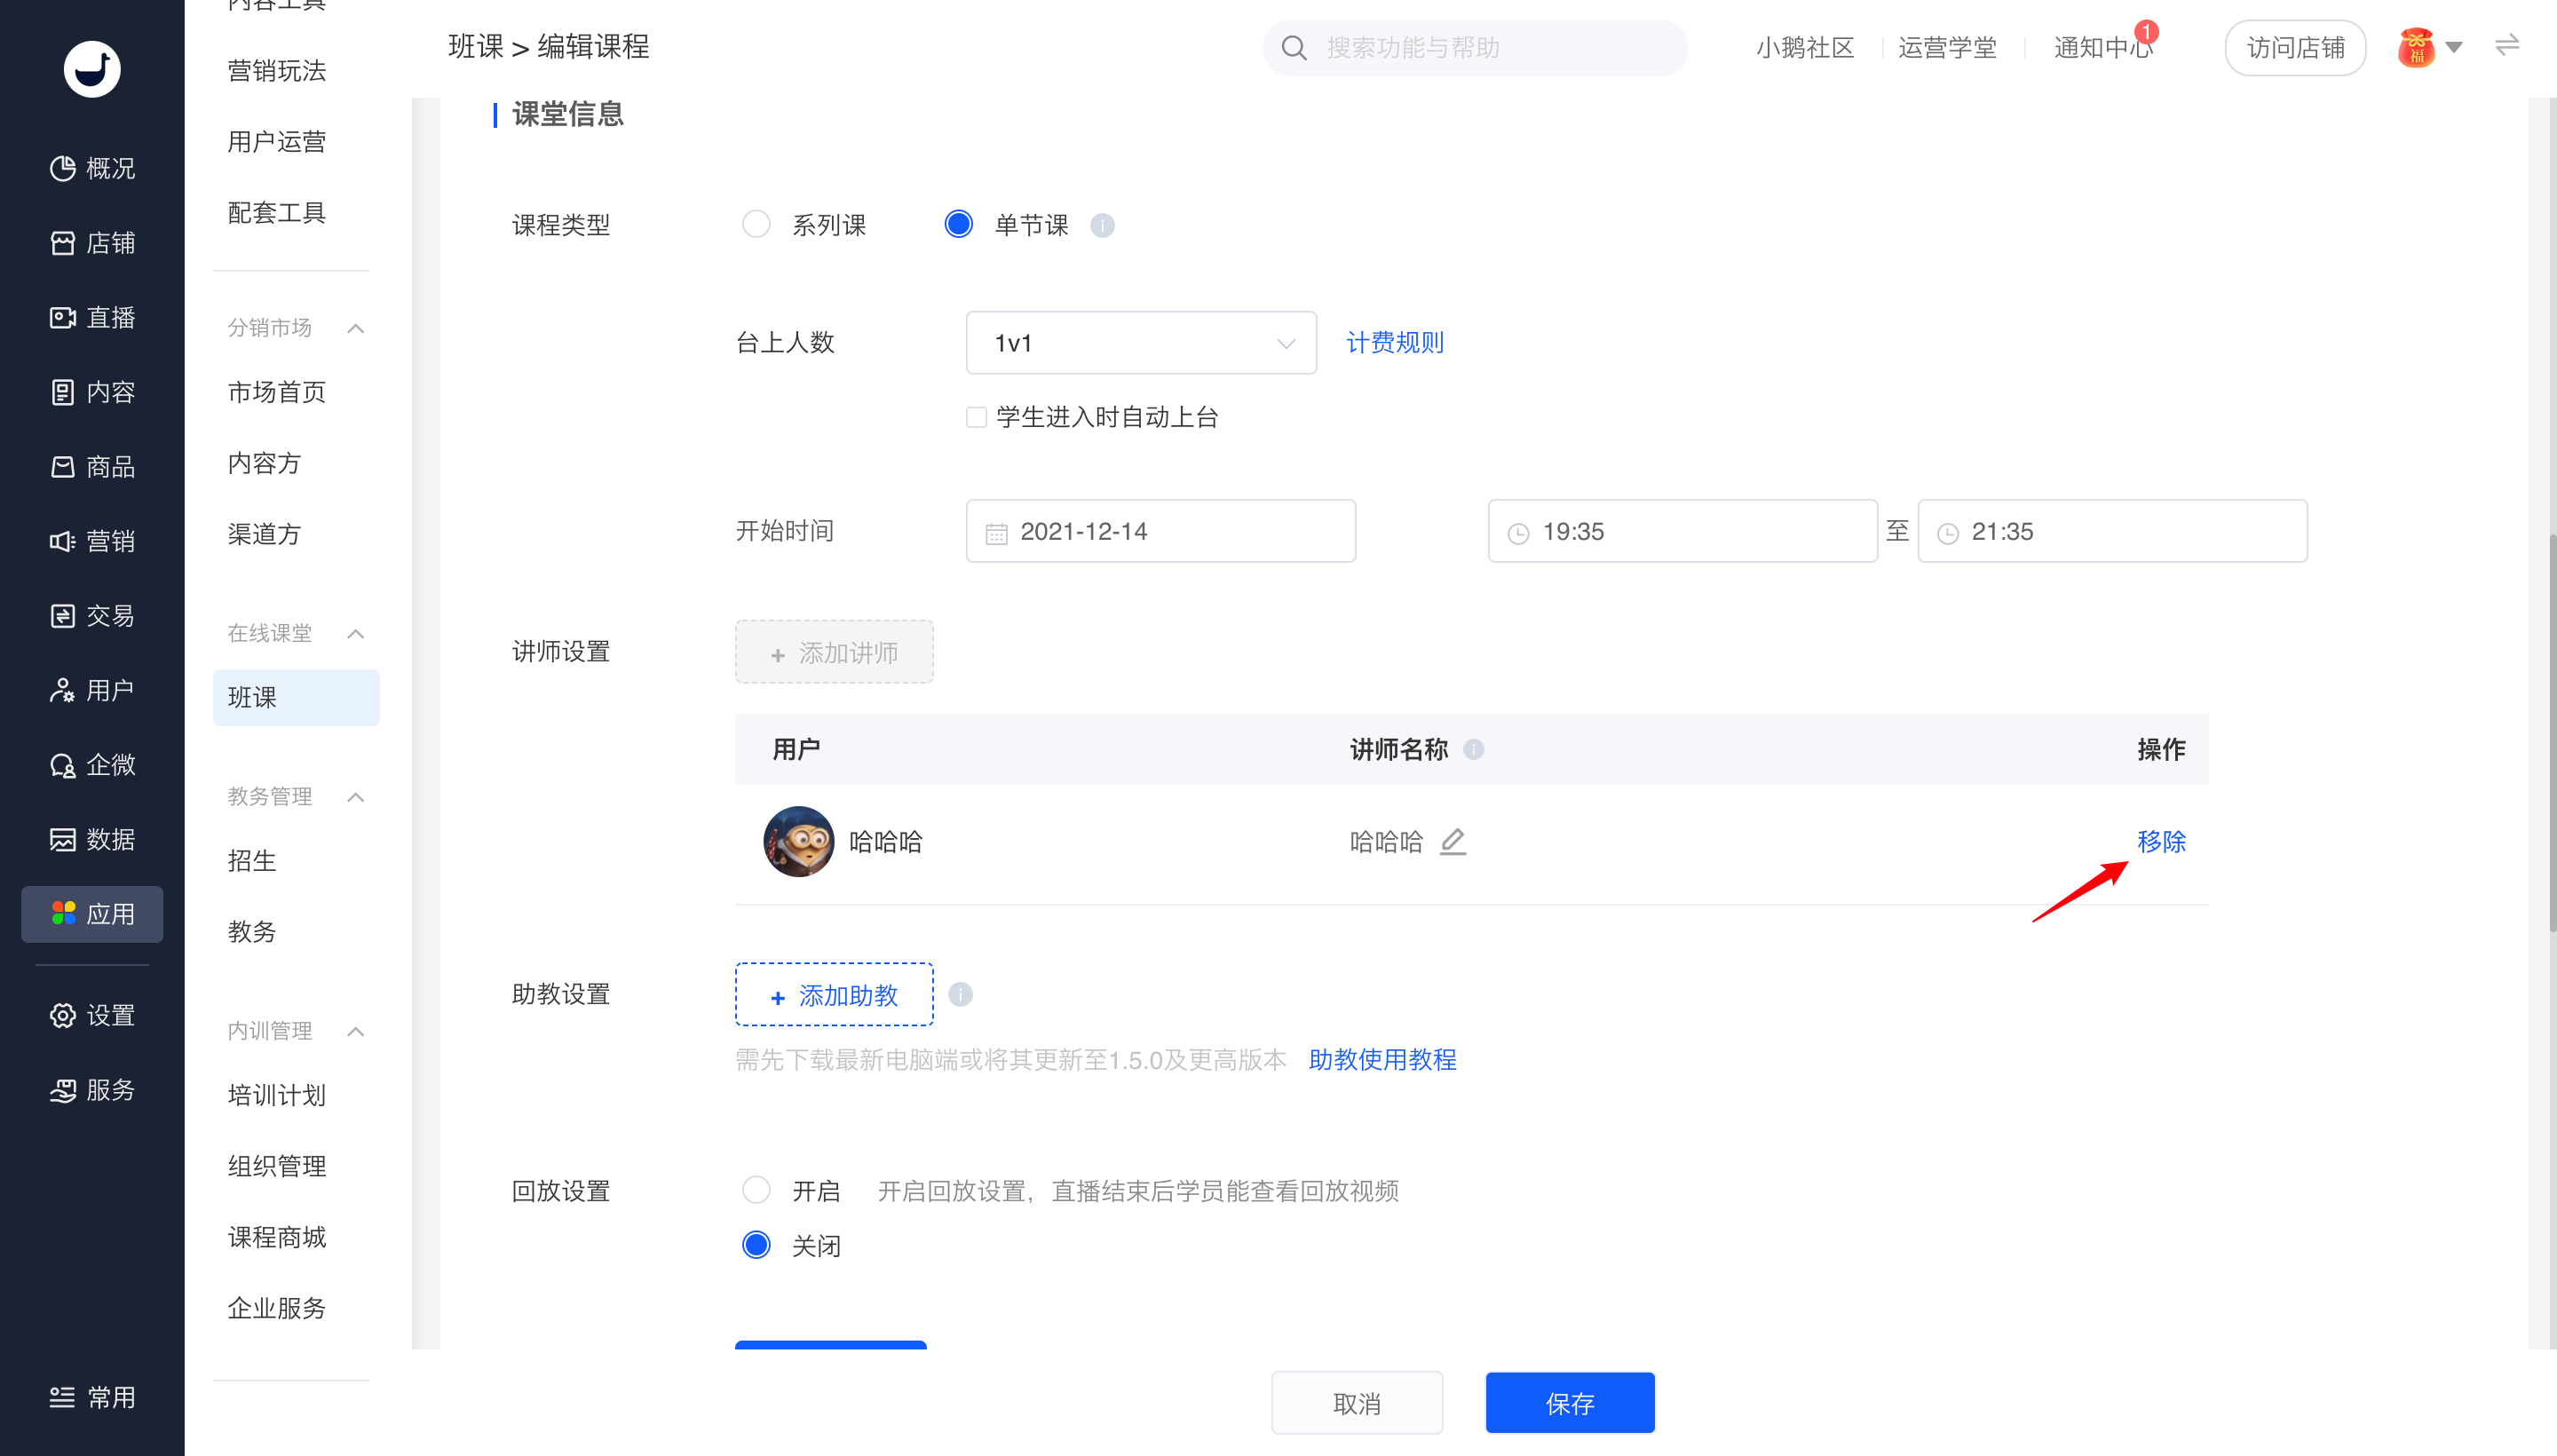Image resolution: width=2557 pixels, height=1456 pixels.
Task: Check 学生进入时自动上台 checkbox
Action: pos(976,417)
